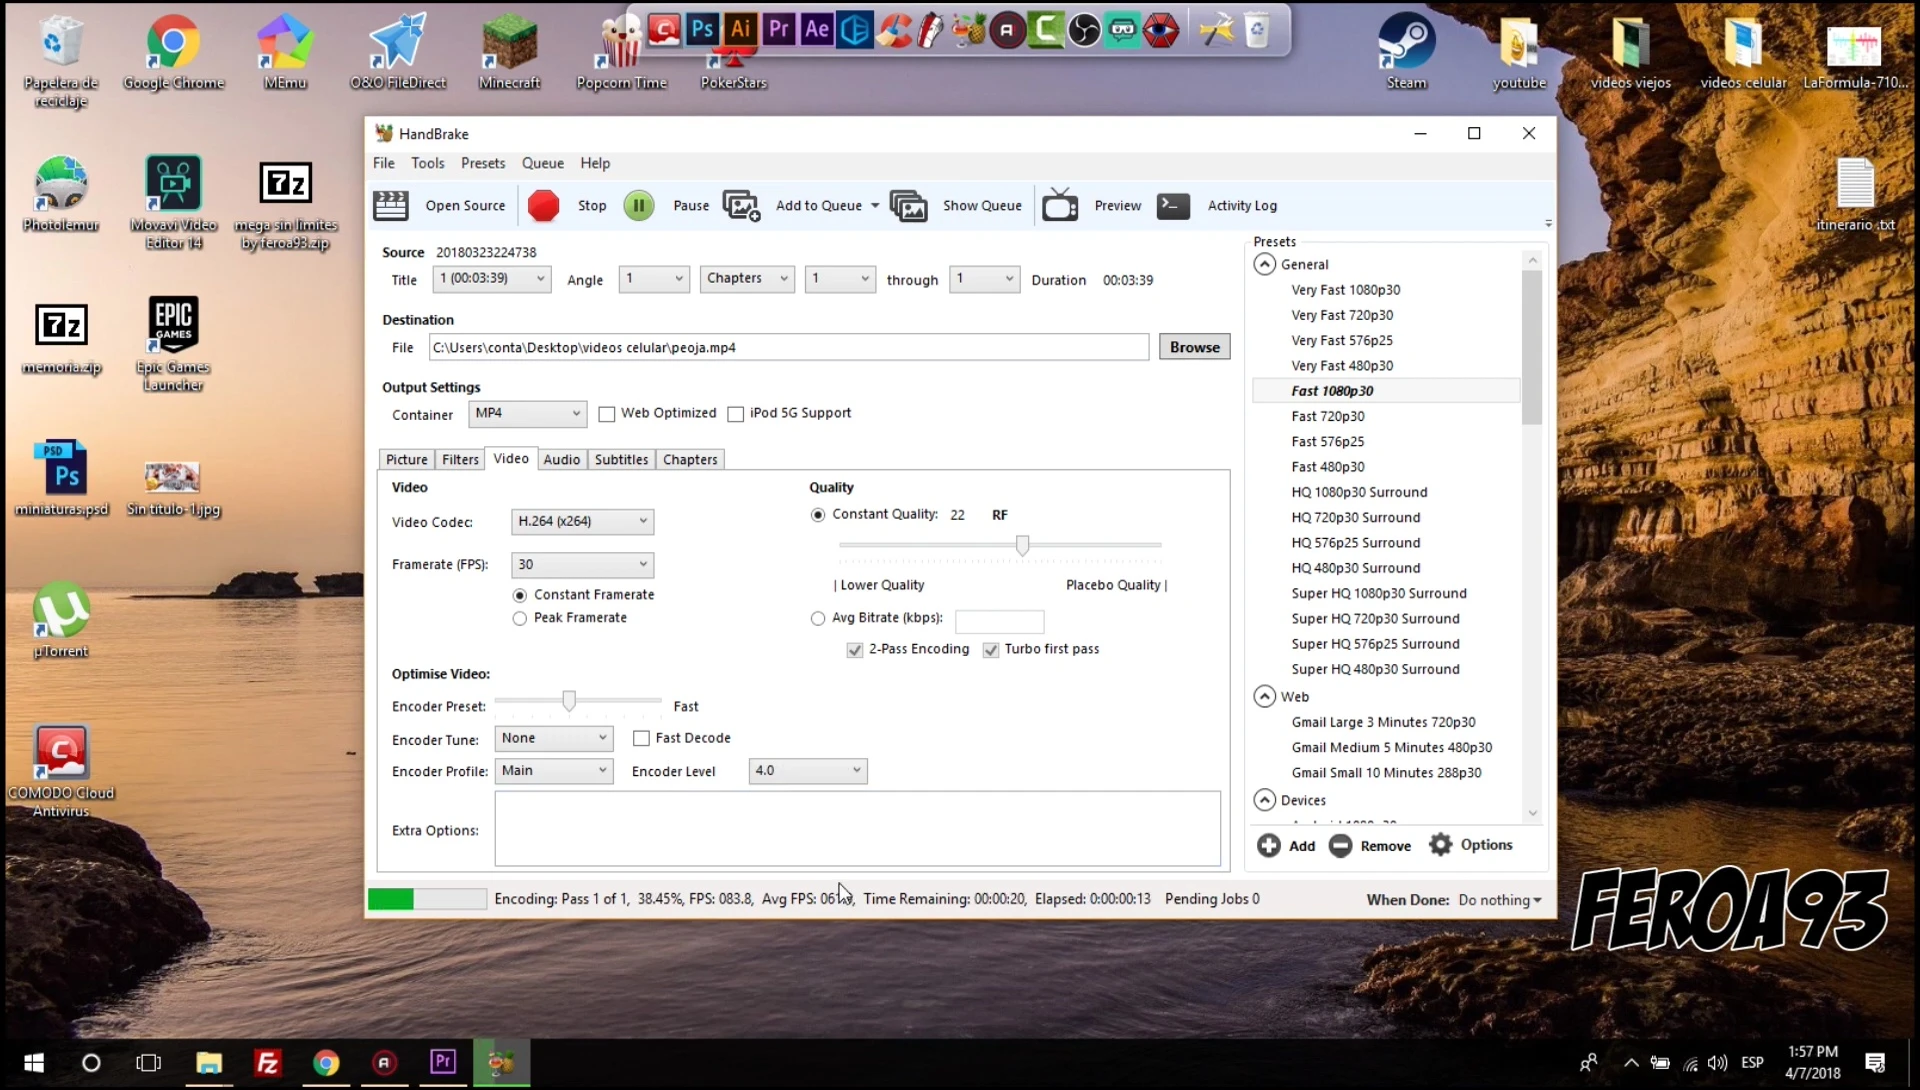Select the Movavi Video Editor 14 icon
Viewport: 1920px width, 1090px height.
[x=173, y=201]
